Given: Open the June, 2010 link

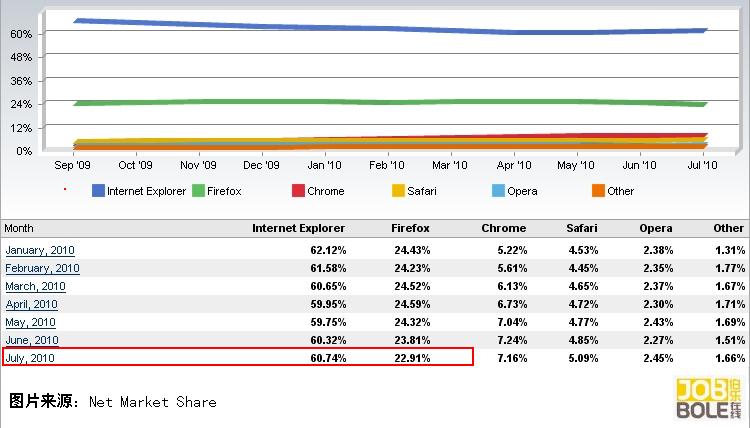Looking at the screenshot, I should tap(32, 340).
